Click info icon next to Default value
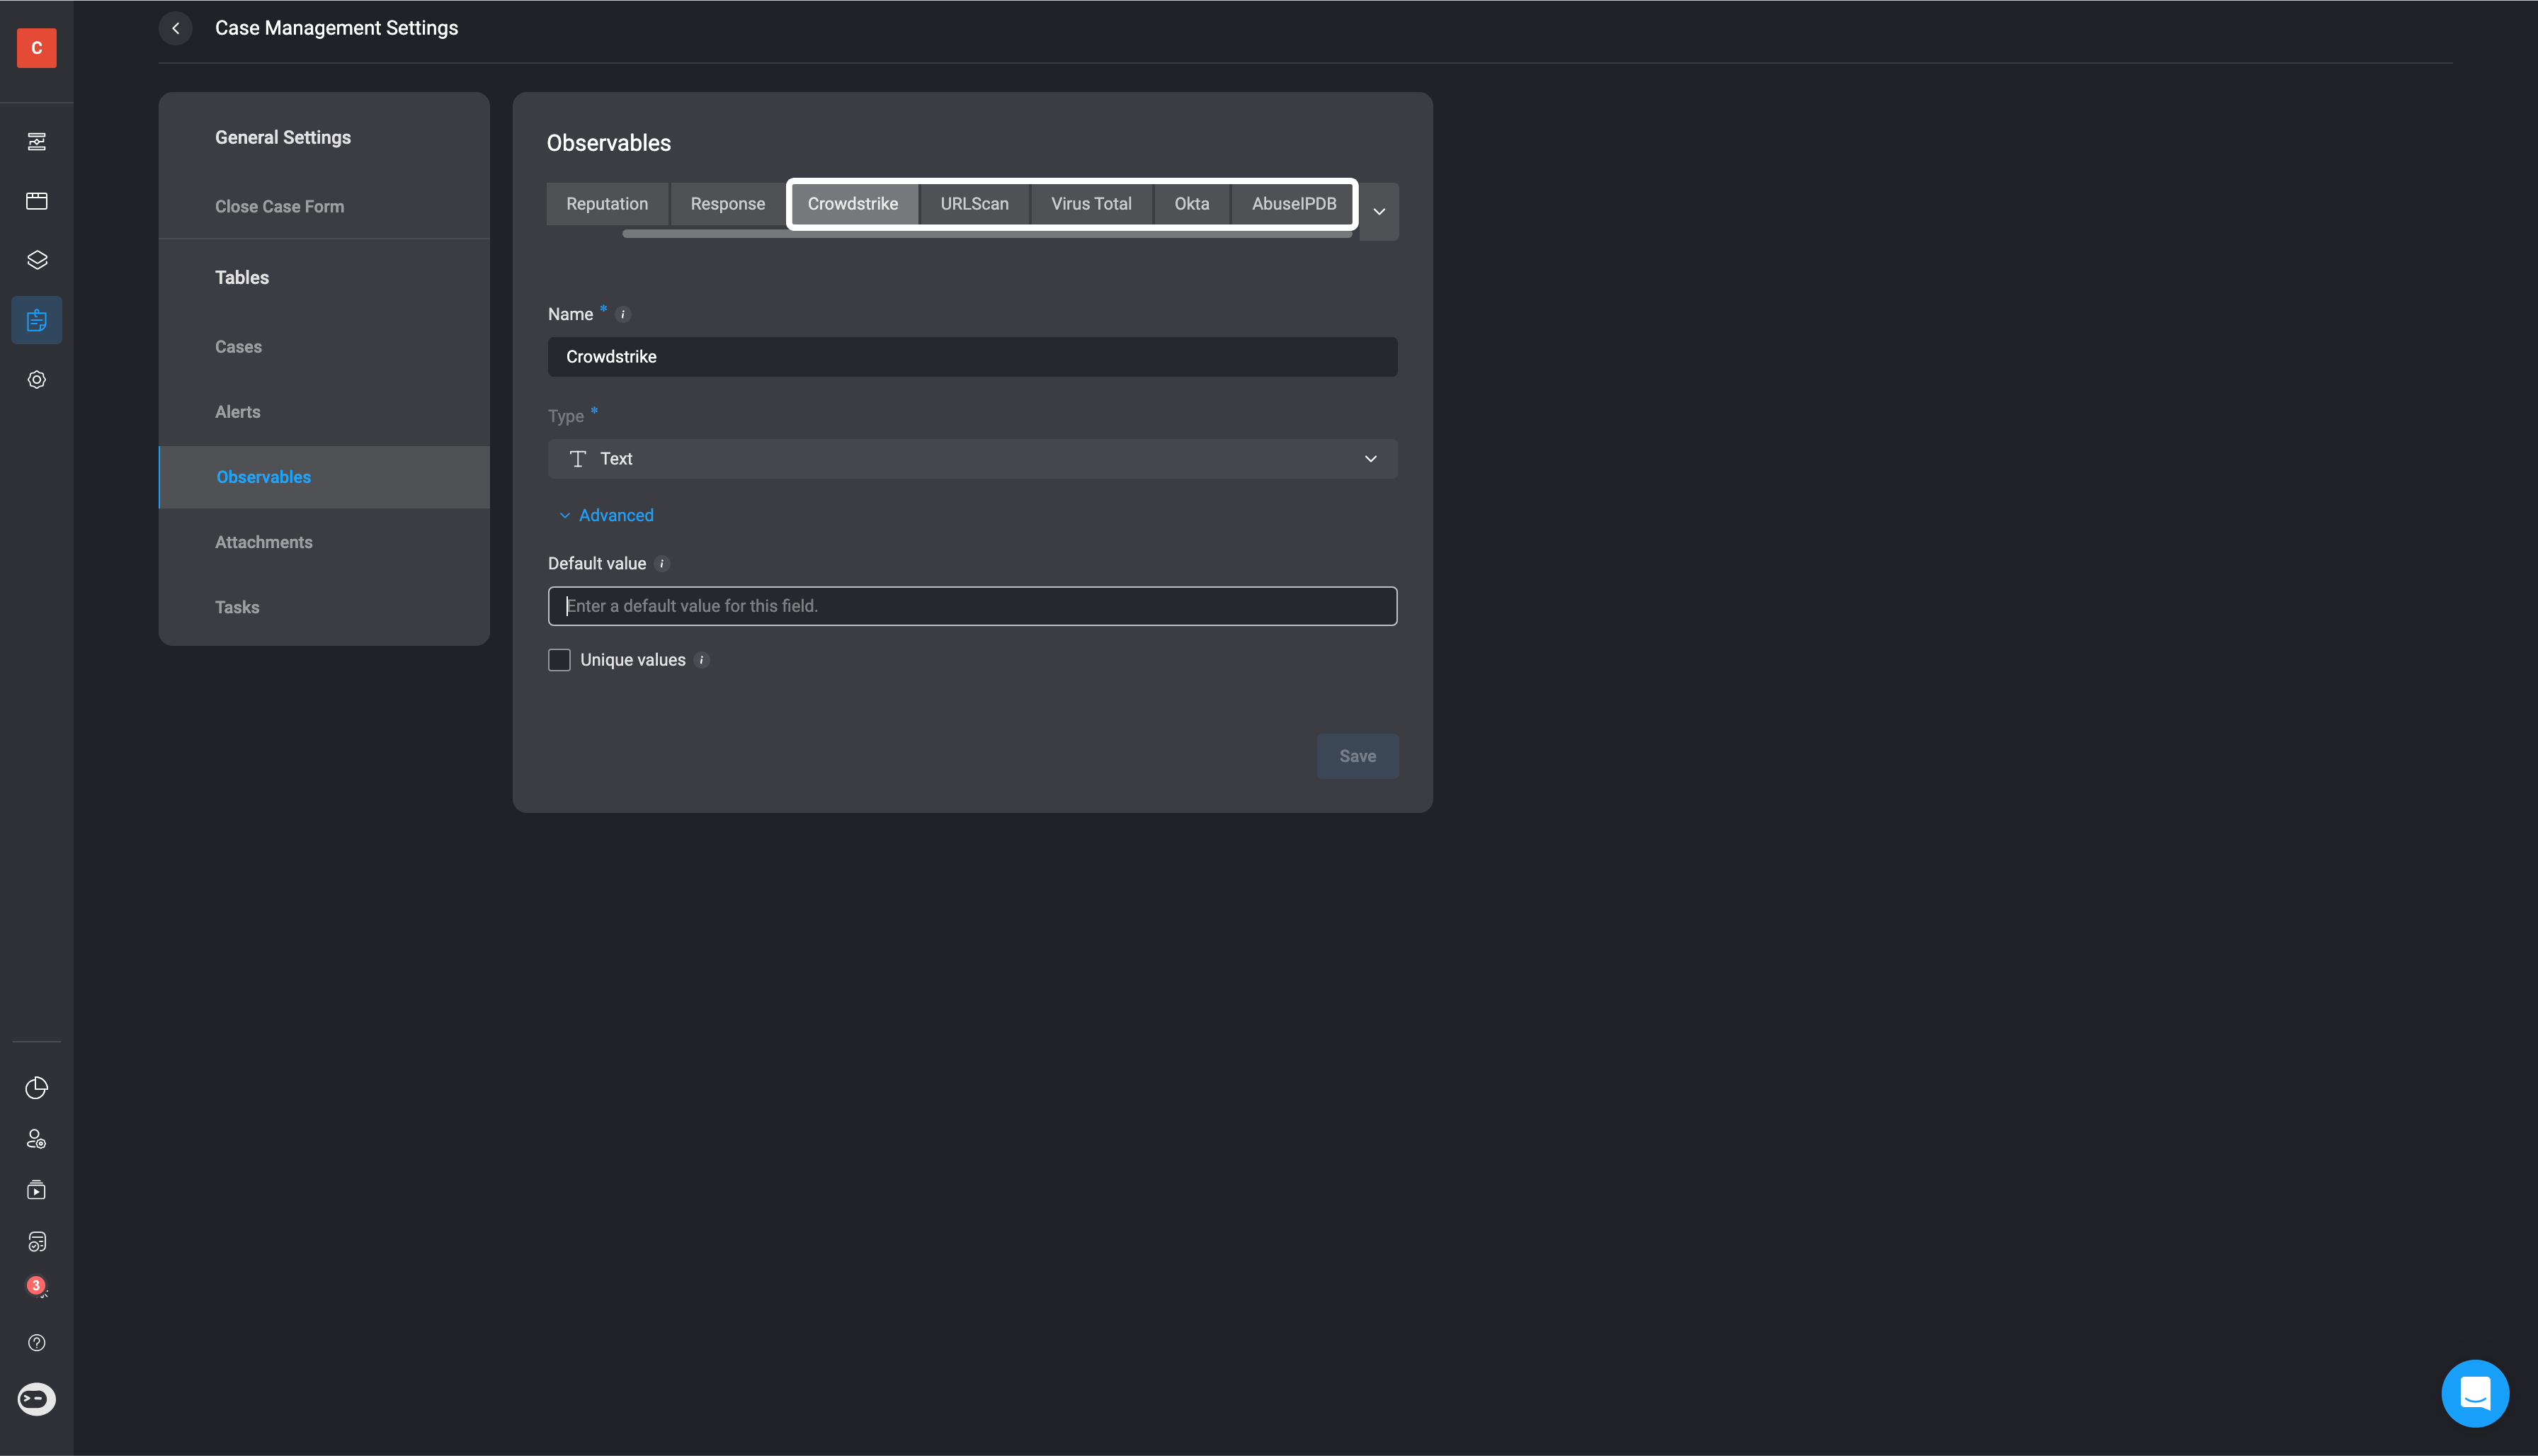 pos(662,564)
